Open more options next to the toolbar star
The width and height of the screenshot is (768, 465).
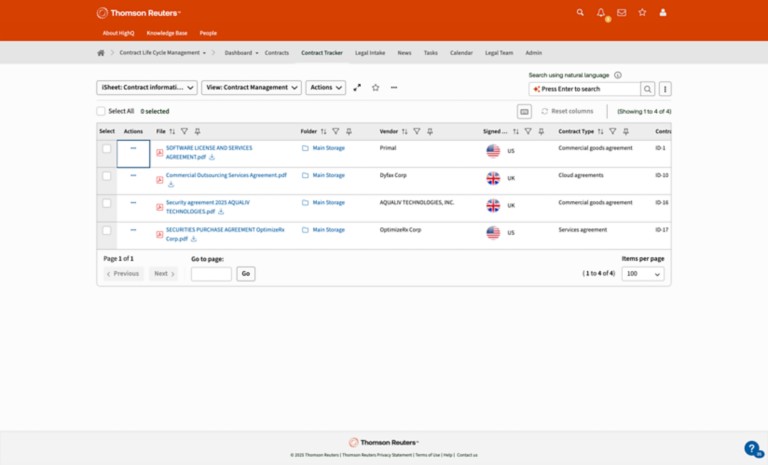[394, 88]
